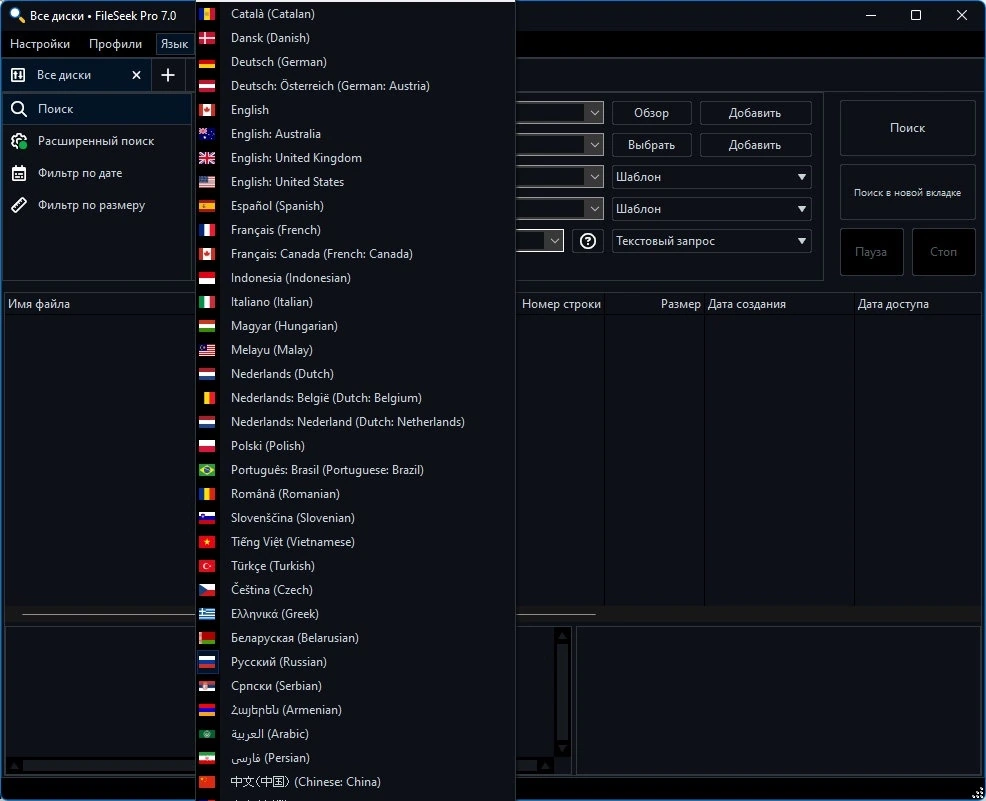Click the Vietnamese flag icon
The height and width of the screenshot is (801, 986).
(x=207, y=542)
